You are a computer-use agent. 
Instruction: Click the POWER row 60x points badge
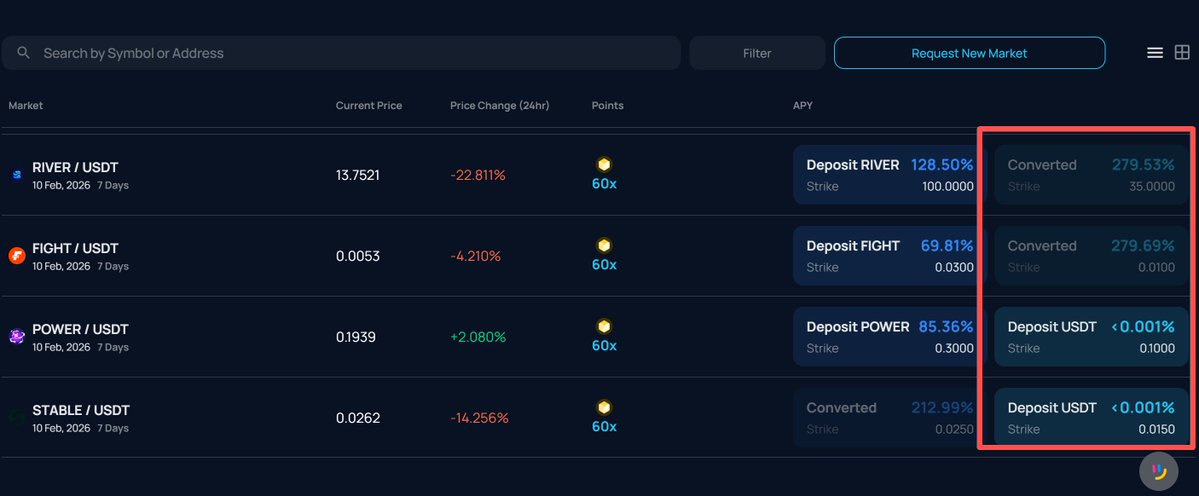[x=604, y=346]
